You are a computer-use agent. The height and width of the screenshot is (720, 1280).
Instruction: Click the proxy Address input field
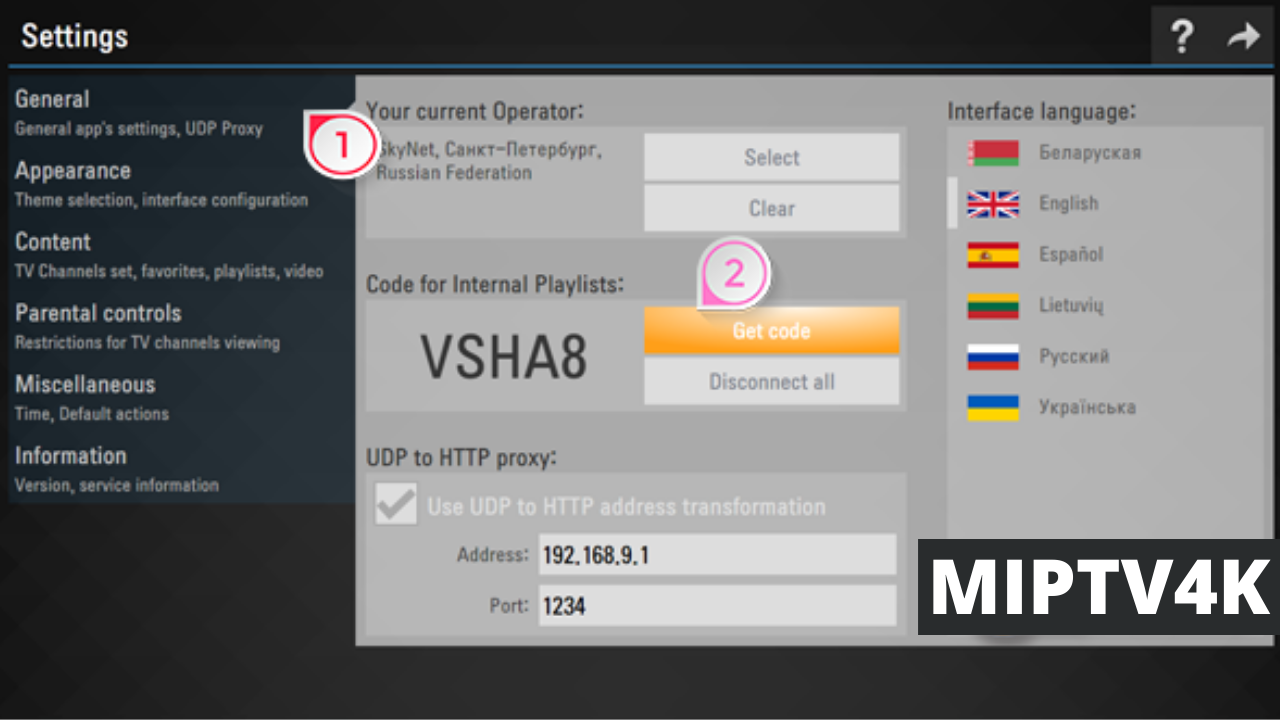point(717,555)
